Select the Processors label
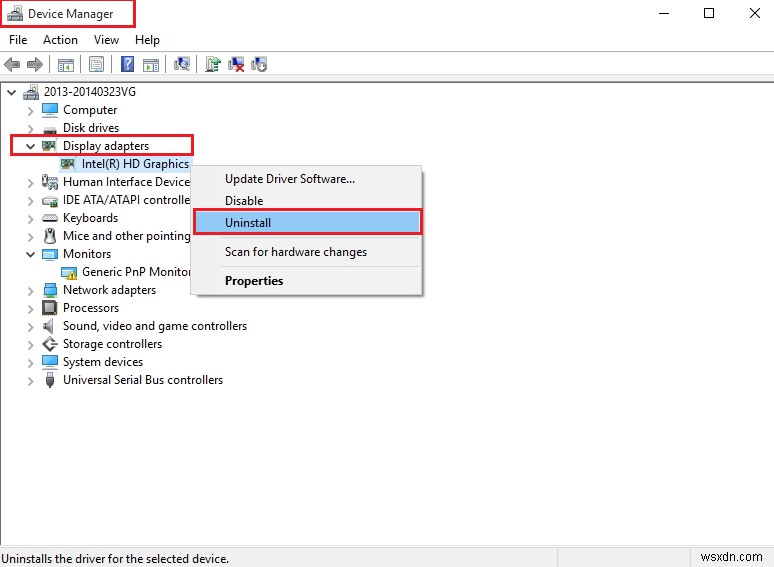Image resolution: width=774 pixels, height=567 pixels. (x=91, y=308)
